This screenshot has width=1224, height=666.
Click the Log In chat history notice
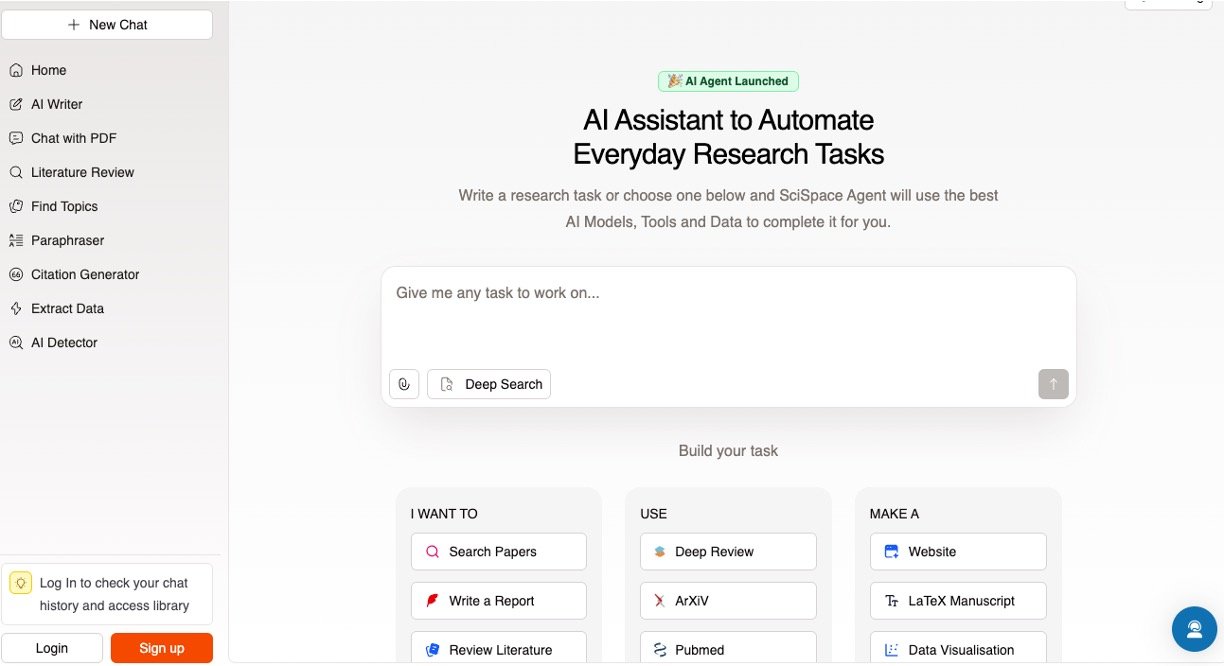pos(107,594)
